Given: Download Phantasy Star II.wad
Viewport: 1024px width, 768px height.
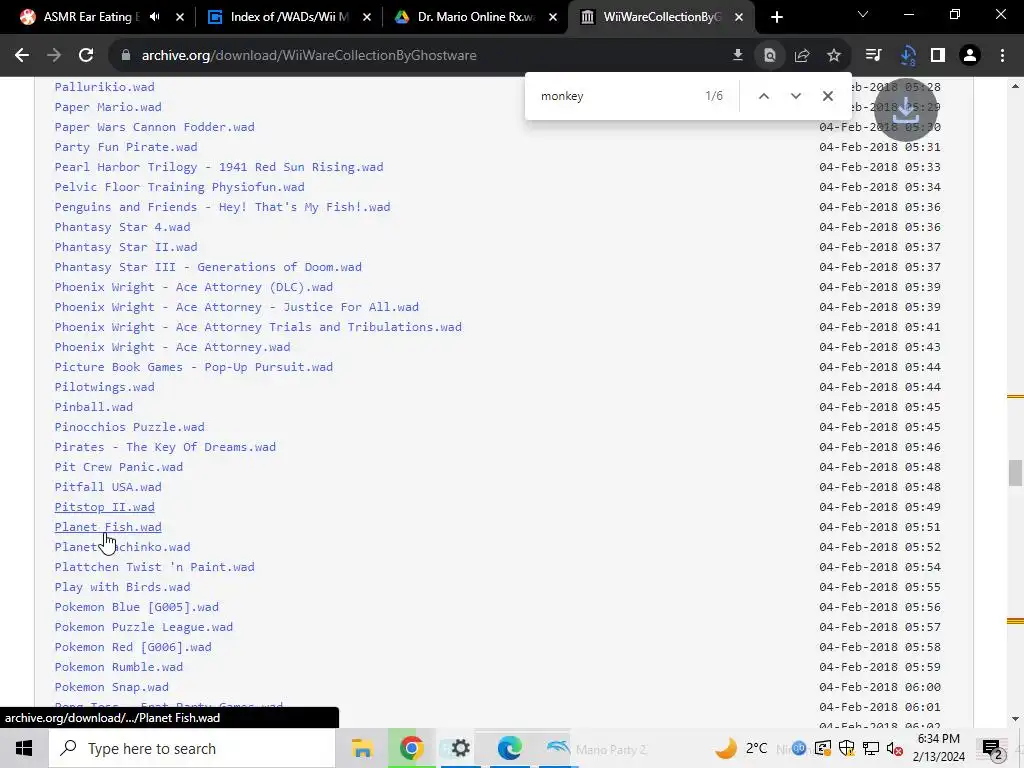Looking at the screenshot, I should [126, 247].
